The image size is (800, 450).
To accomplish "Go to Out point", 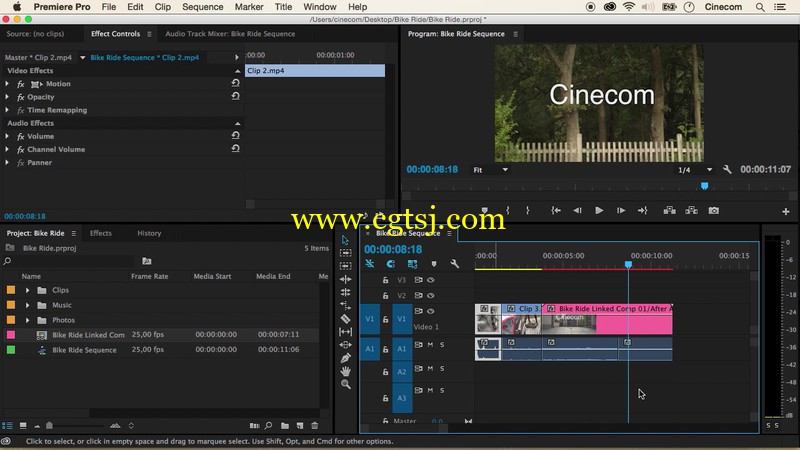I will (x=642, y=210).
